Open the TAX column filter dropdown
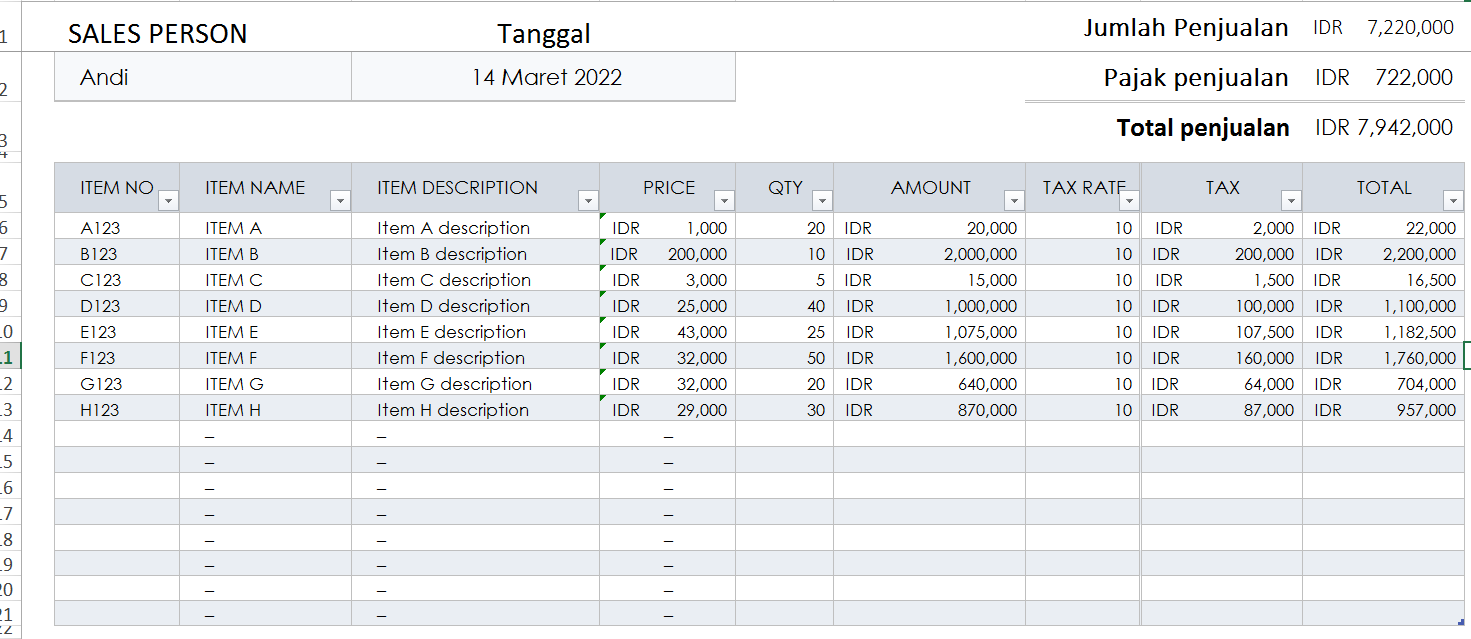This screenshot has width=1471, height=639. point(1290,200)
